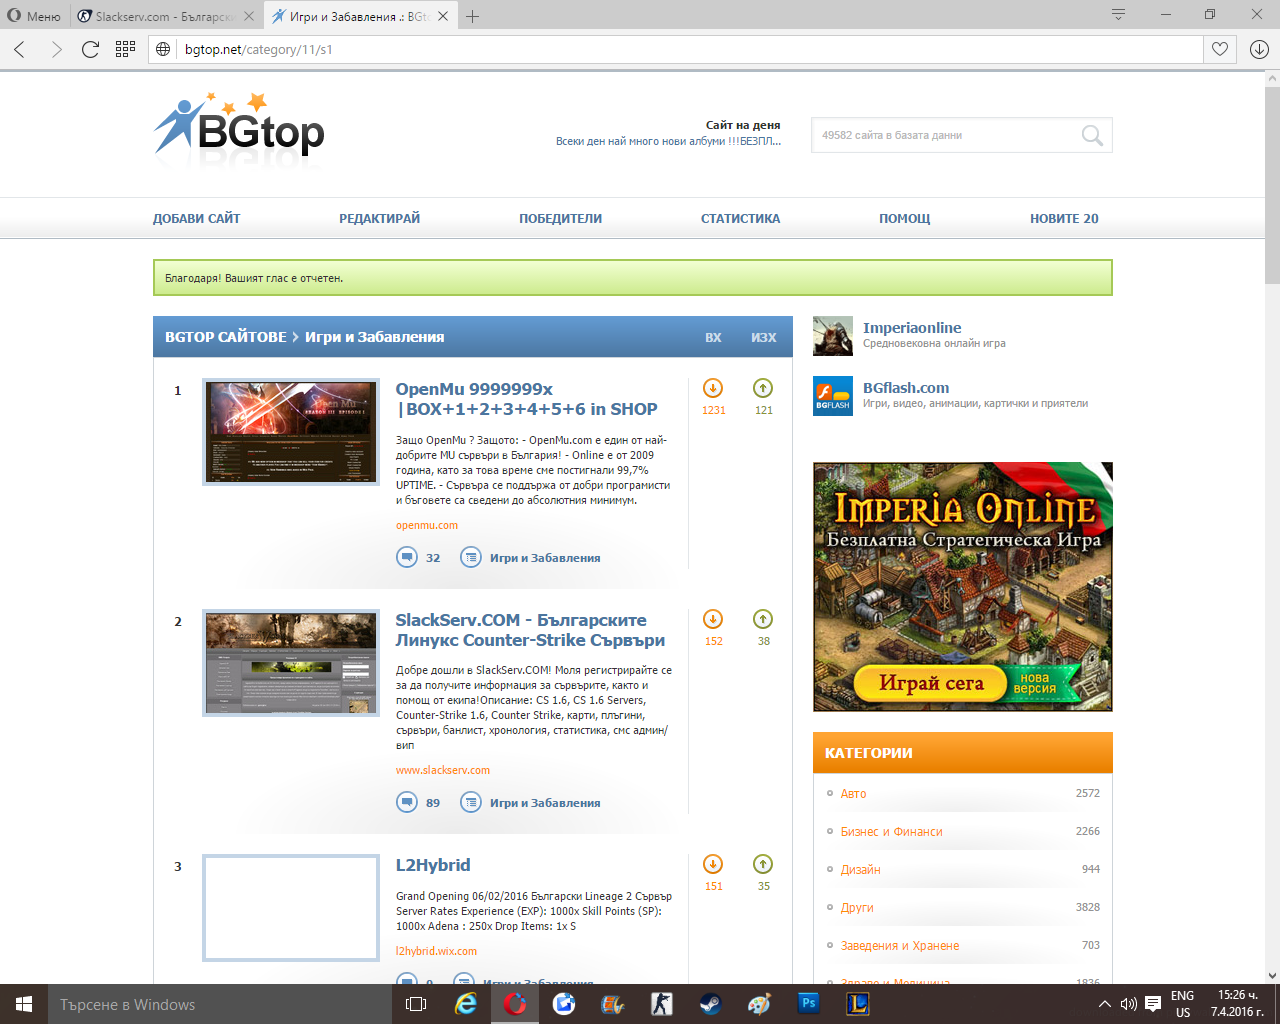
Task: Open Авто category
Action: [853, 793]
